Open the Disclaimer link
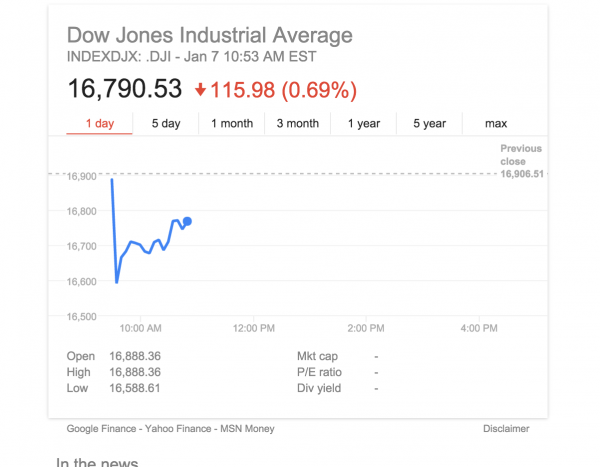 505,429
